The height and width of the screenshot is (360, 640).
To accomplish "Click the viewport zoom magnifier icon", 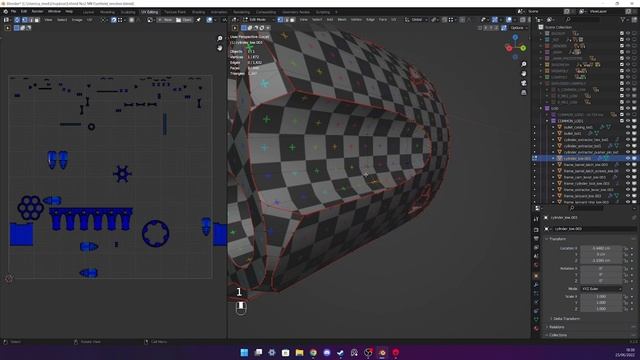I will click(524, 64).
